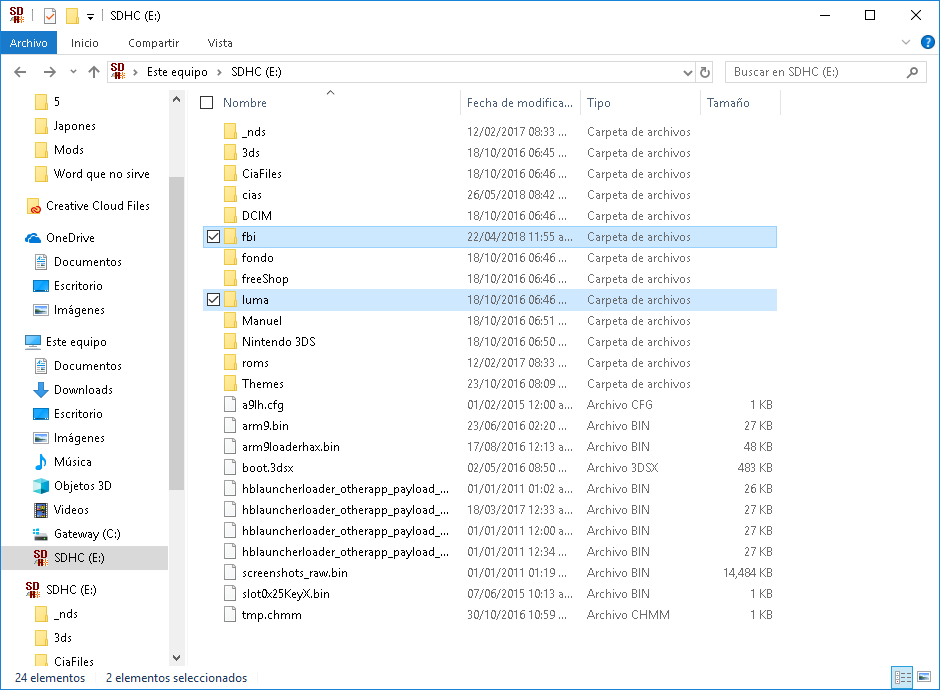Viewport: 940px width, 690px height.
Task: Uncheck the luma folder checkbox
Action: pyautogui.click(x=213, y=300)
